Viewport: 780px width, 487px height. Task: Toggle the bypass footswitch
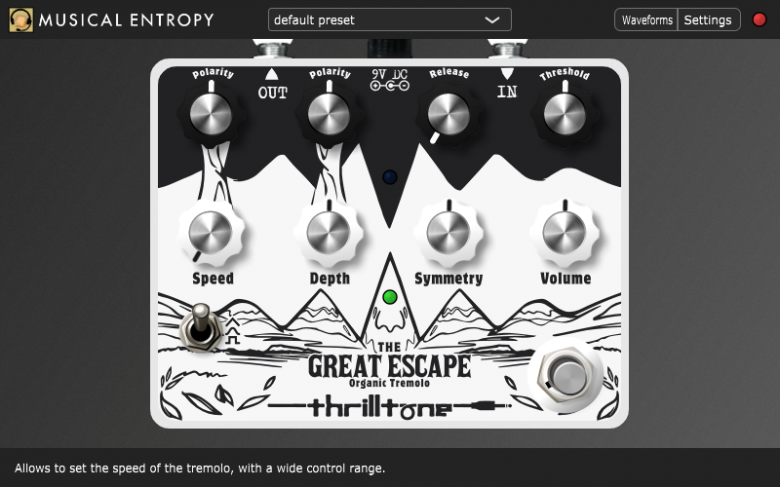pyautogui.click(x=568, y=376)
